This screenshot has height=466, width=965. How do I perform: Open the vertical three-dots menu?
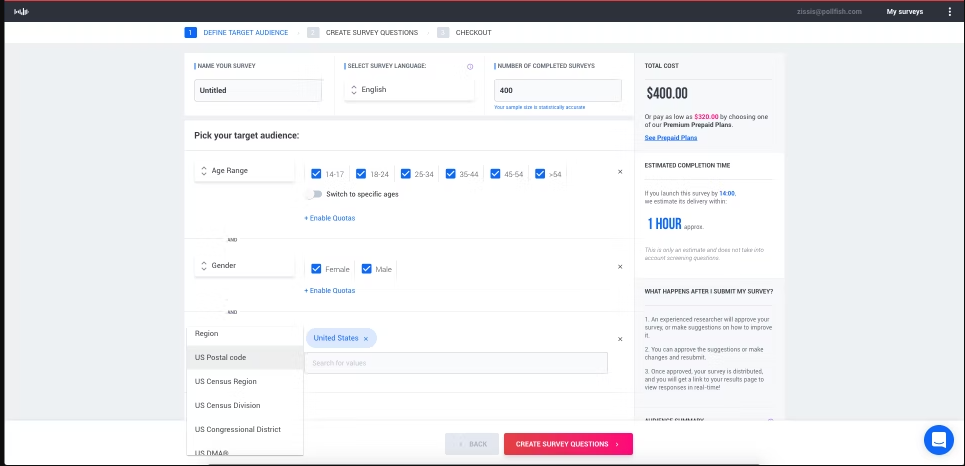(950, 12)
